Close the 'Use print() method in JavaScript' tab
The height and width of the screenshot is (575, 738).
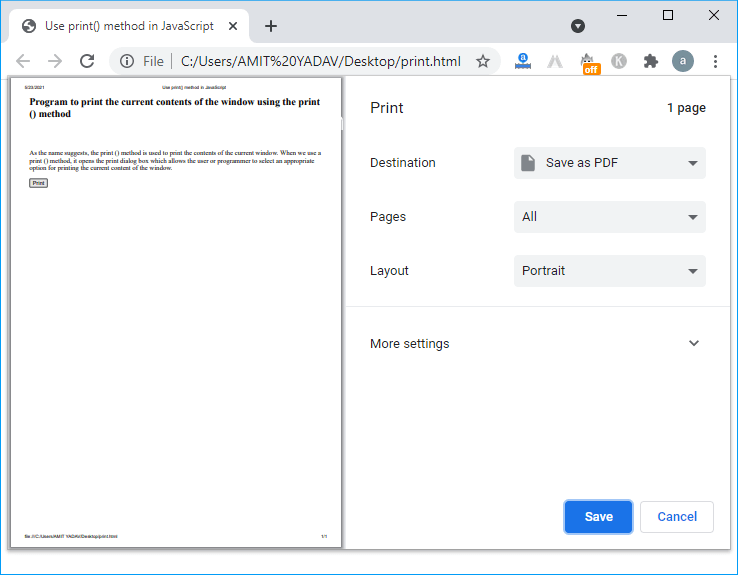[x=233, y=26]
